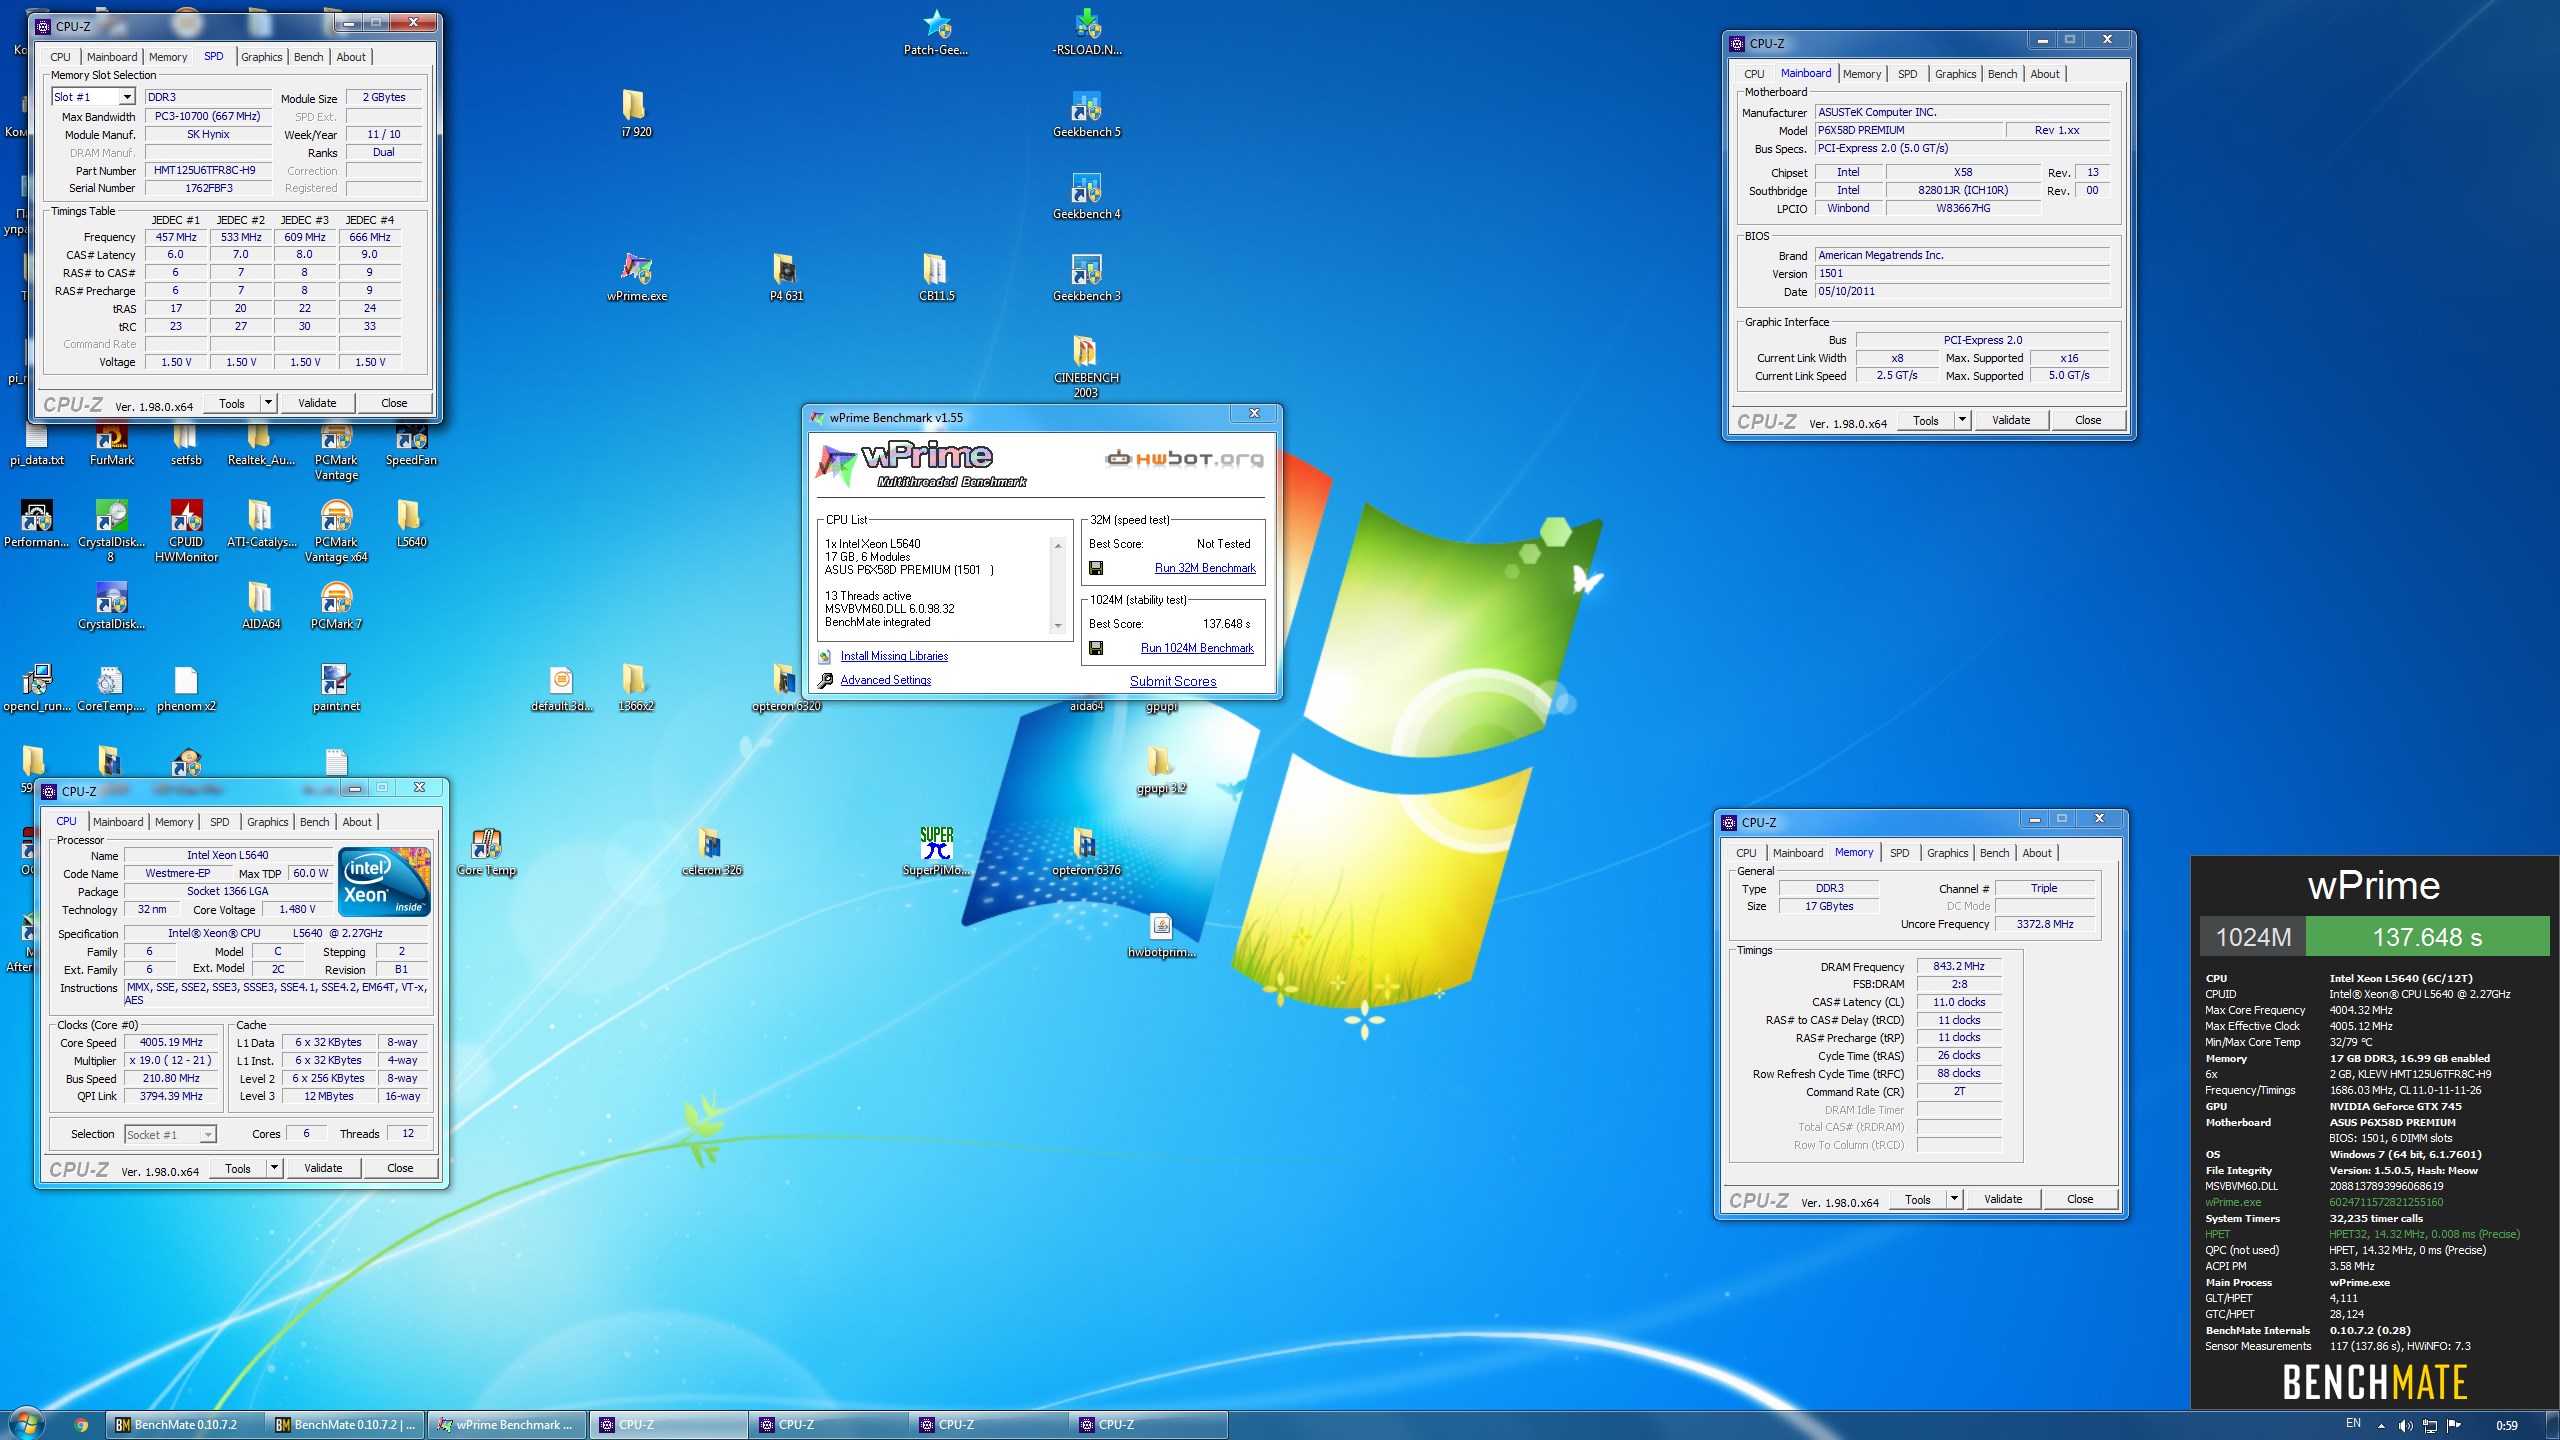Click Run 32M Benchmark link
This screenshot has width=2560, height=1440.
click(1205, 568)
